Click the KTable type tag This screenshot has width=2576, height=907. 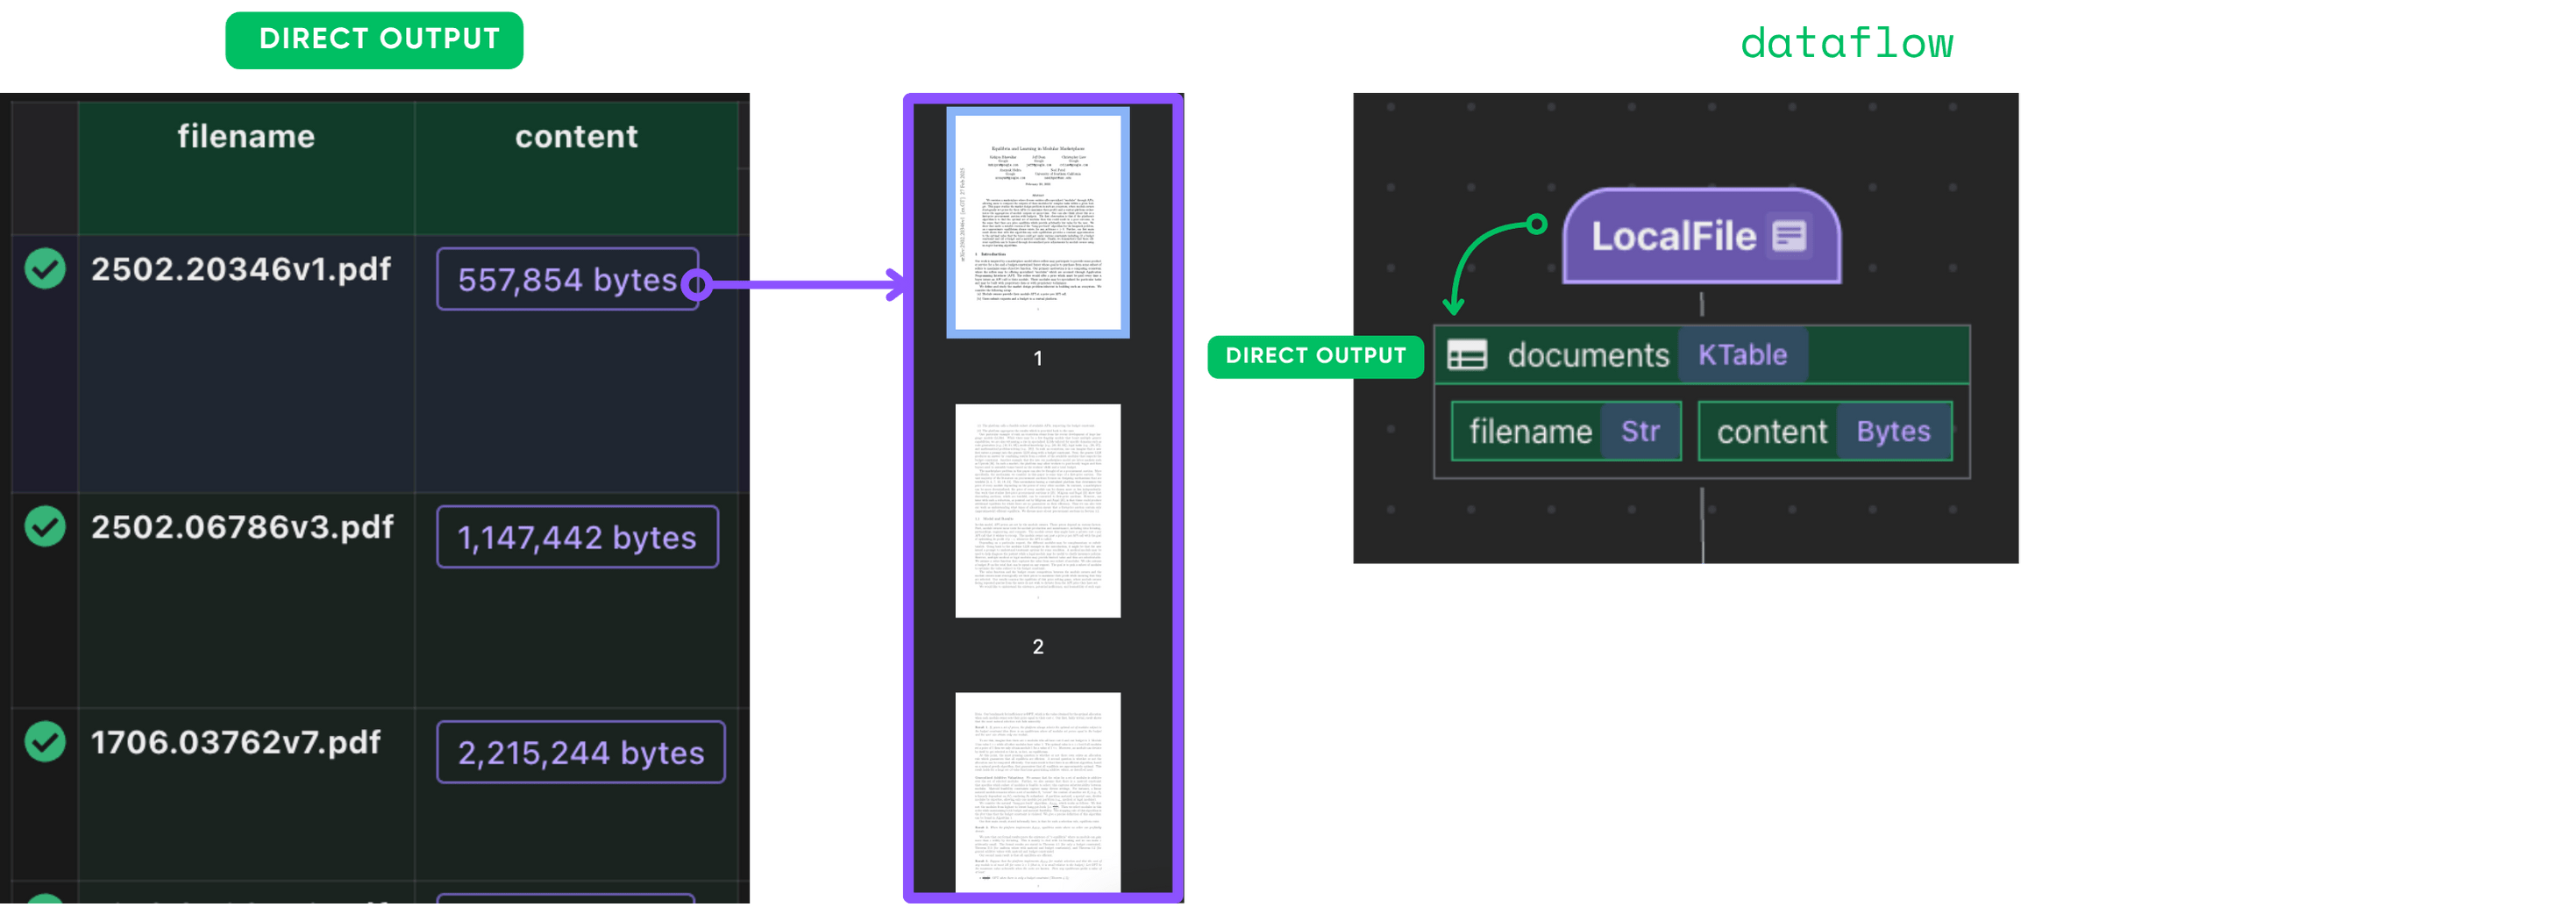1742,355
